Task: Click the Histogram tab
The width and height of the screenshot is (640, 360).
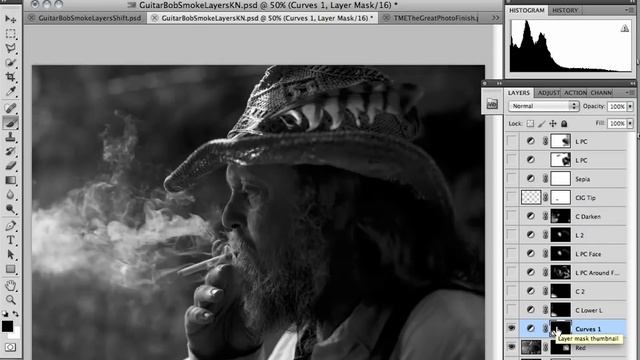Action: [527, 10]
